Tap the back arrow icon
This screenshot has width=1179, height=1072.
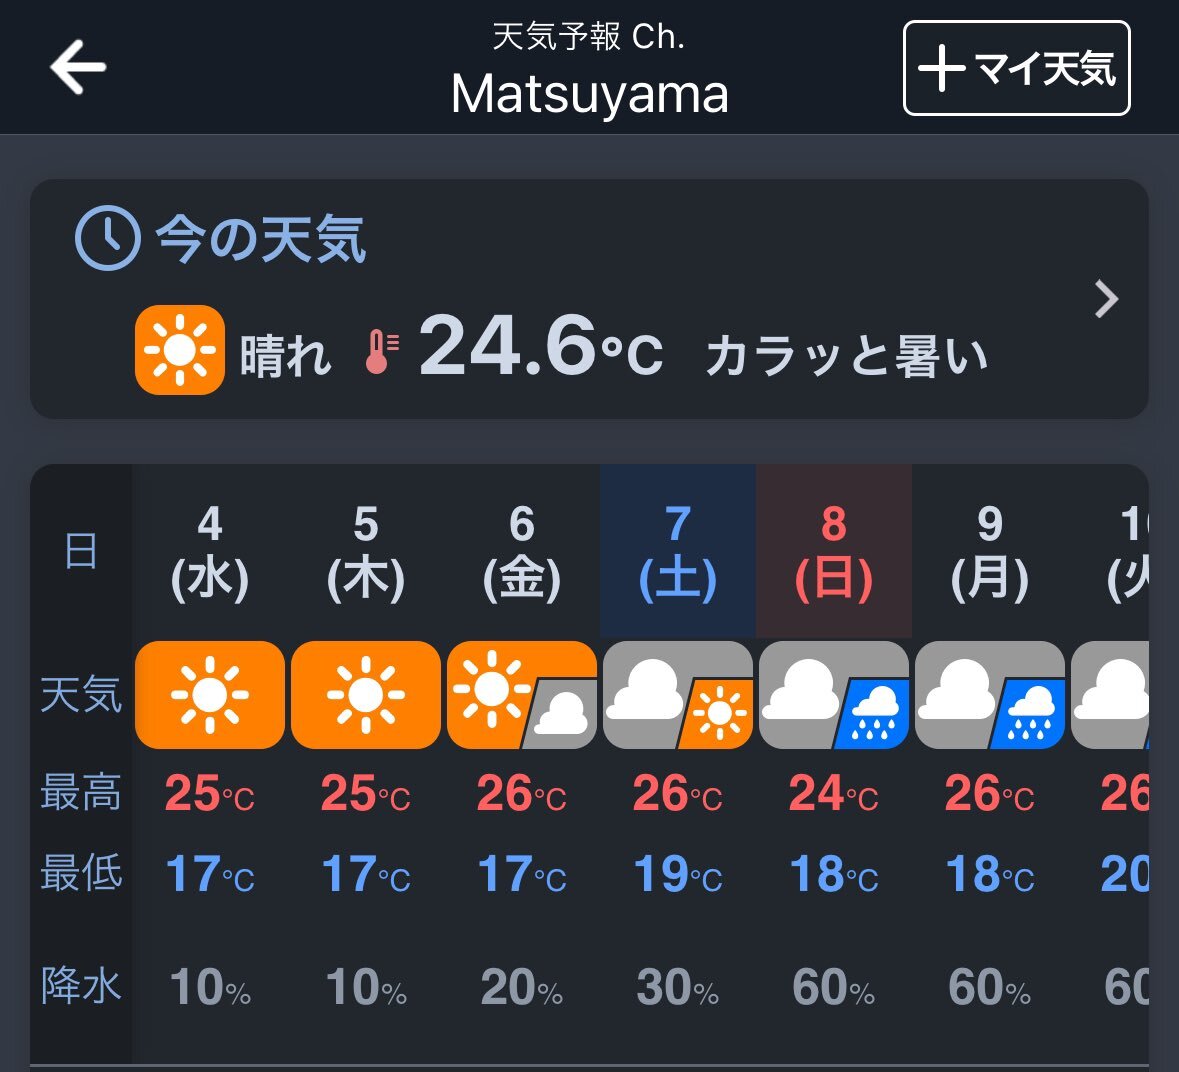78,68
